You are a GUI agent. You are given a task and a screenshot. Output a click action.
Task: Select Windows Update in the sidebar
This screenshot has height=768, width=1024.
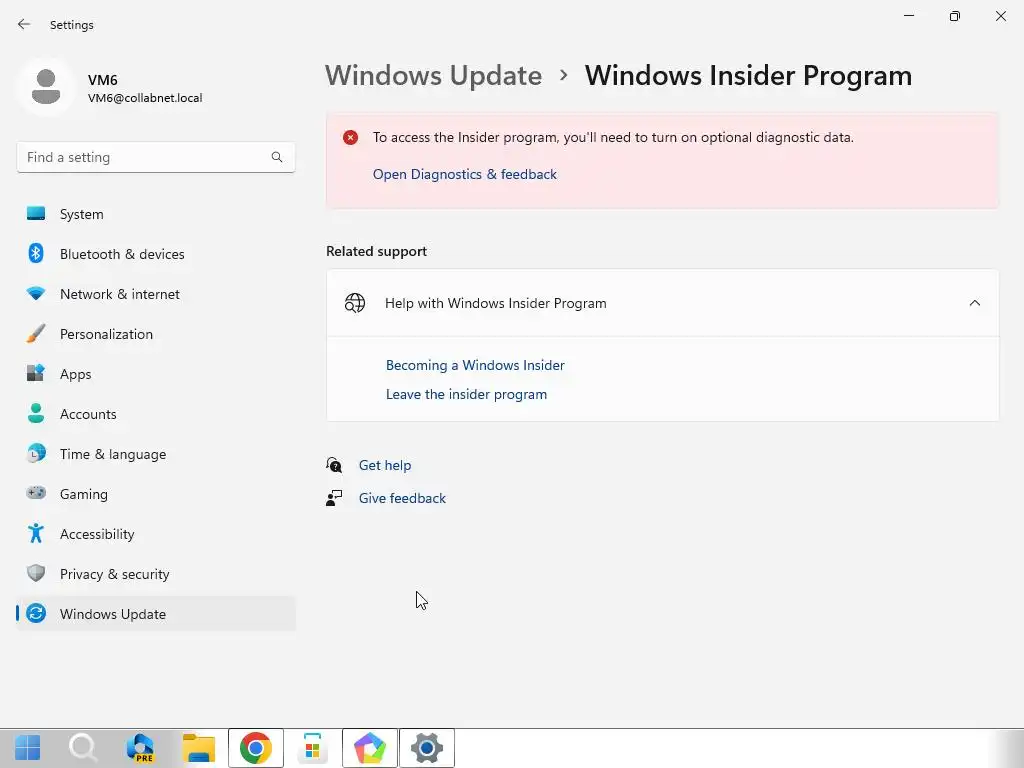[155, 614]
